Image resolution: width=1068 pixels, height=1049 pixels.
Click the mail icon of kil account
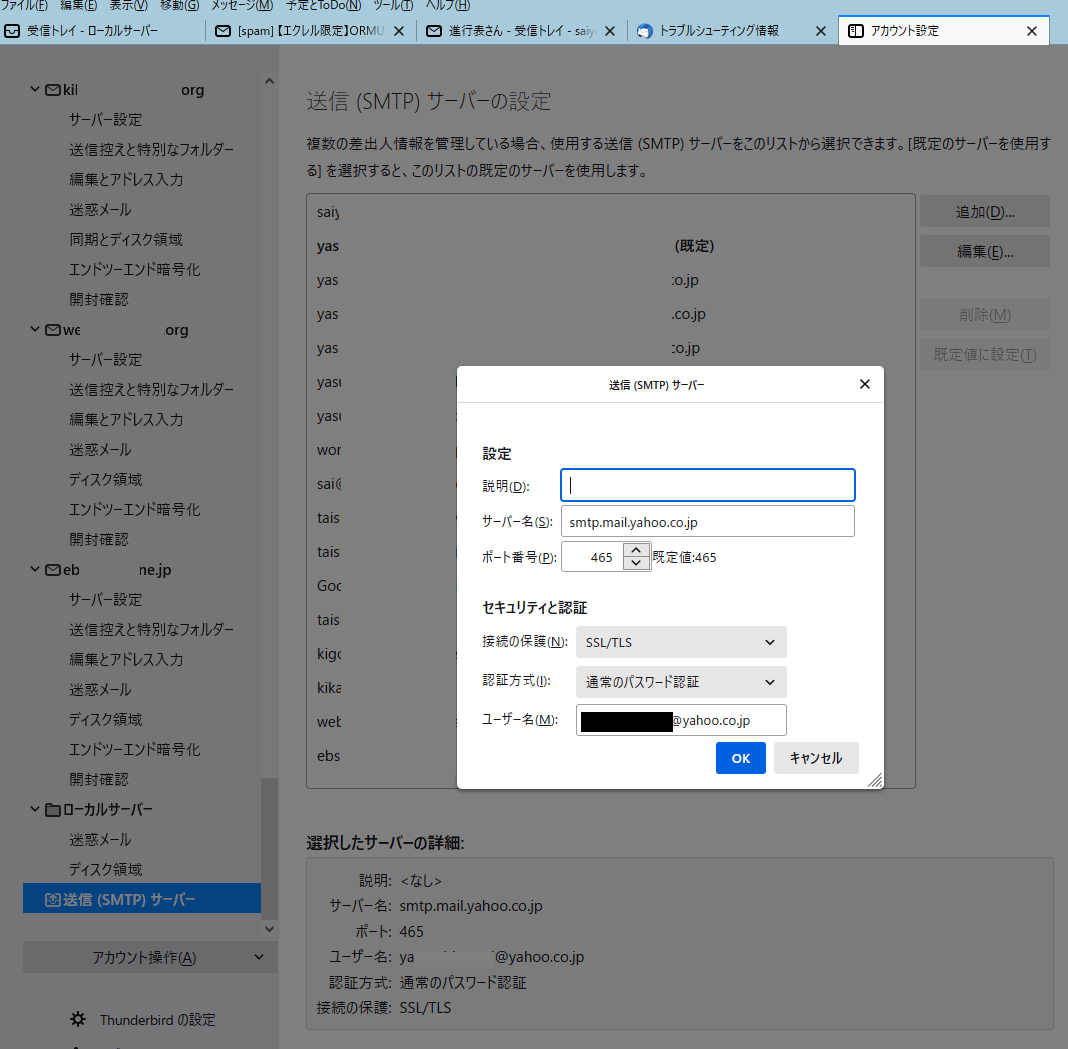tap(53, 90)
